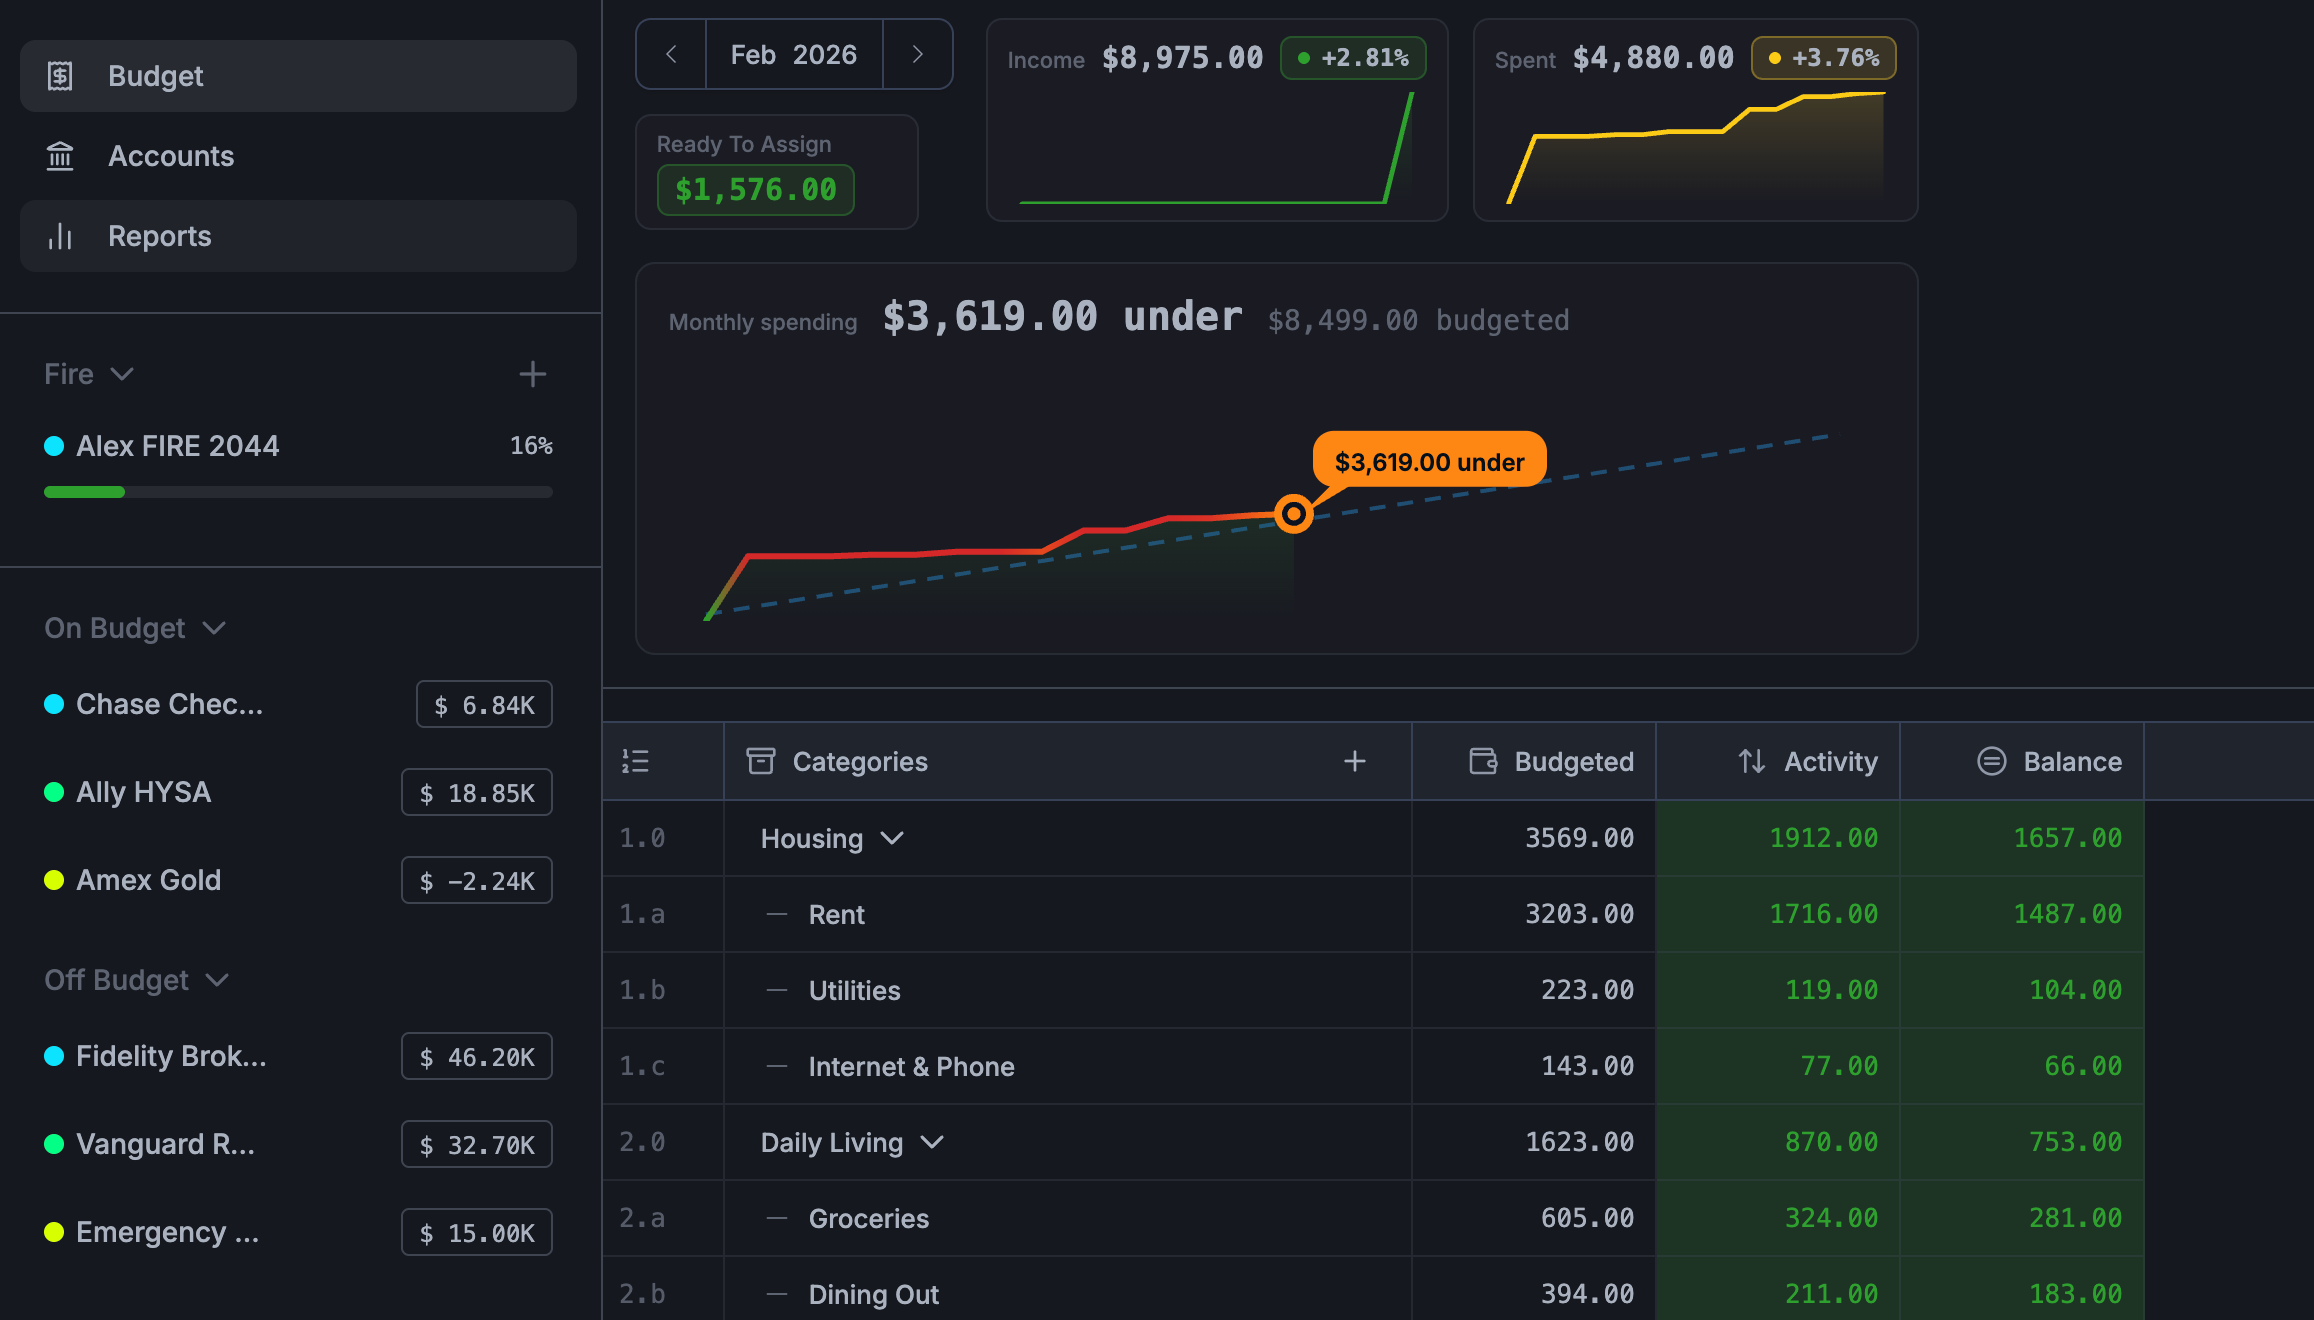This screenshot has width=2314, height=1320.
Task: Sort by the Activity arrows icon
Action: click(x=1751, y=762)
